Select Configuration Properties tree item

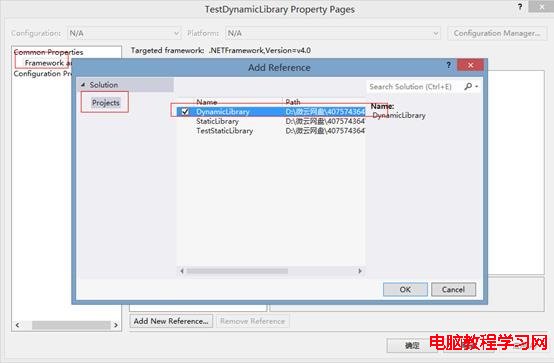click(x=42, y=74)
